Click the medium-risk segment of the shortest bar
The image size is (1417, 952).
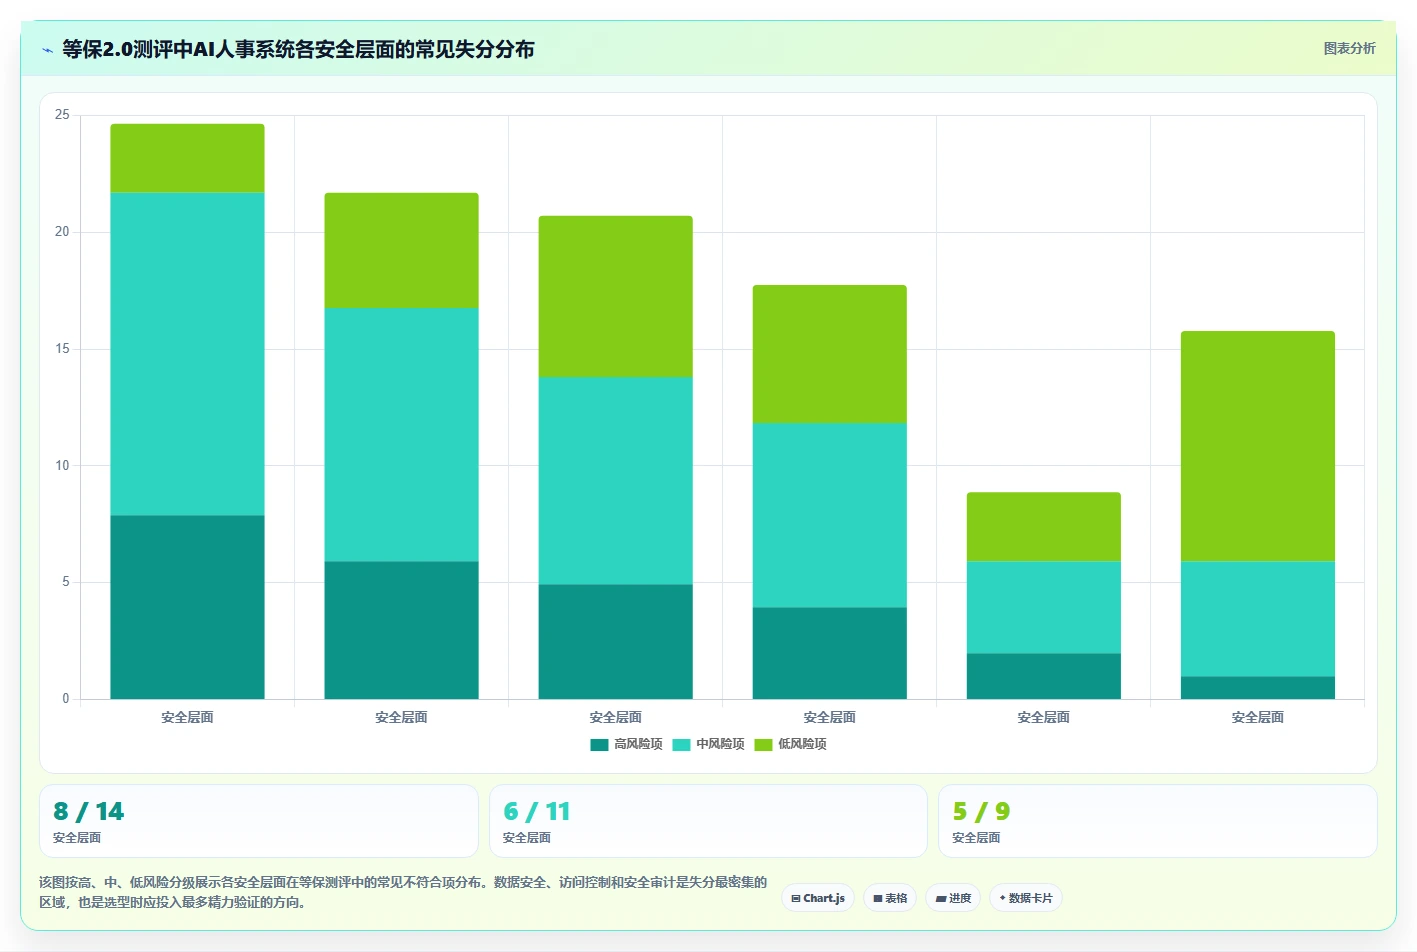pos(1044,608)
